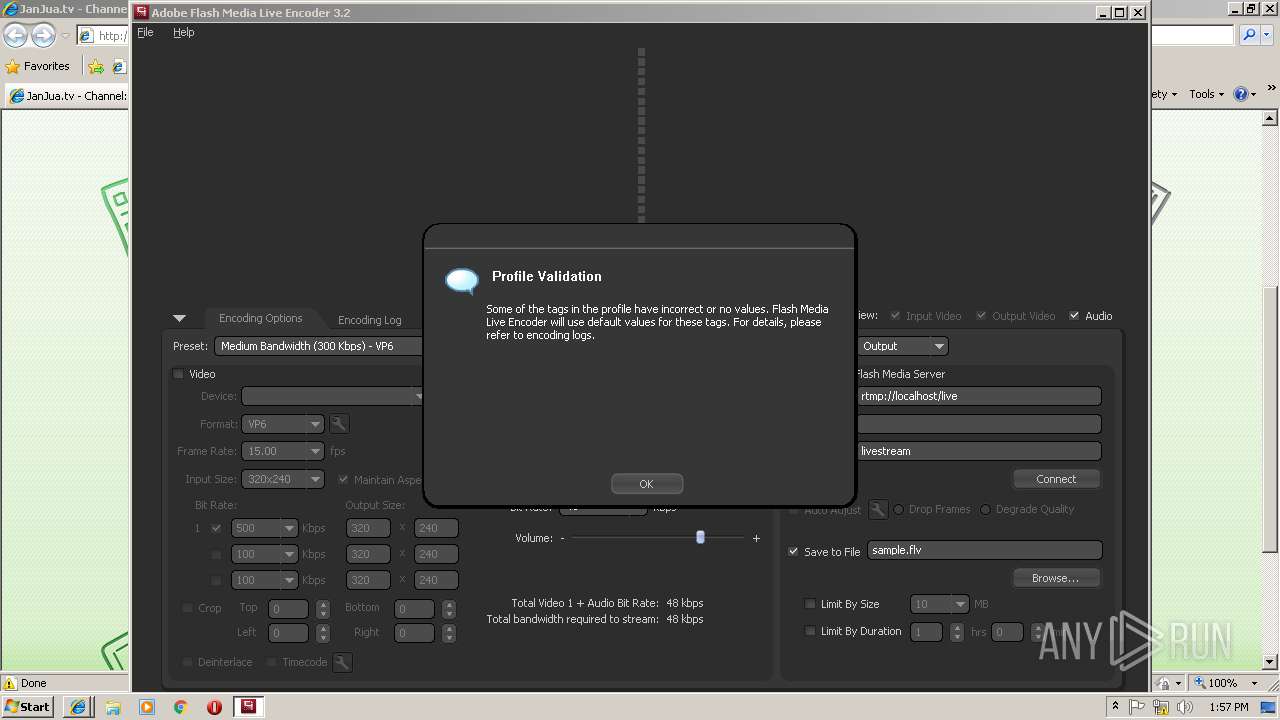Click Flash Media Live Encoder taskbar icon
The image size is (1280, 720).
tap(248, 707)
